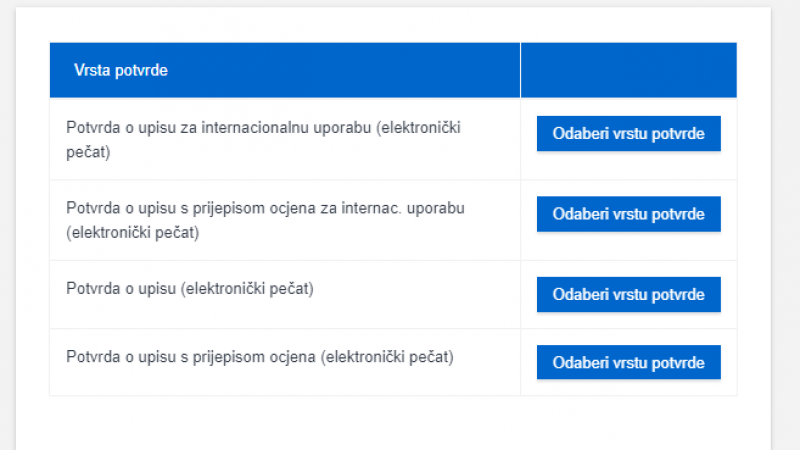Click 'Potvrda o upisu s prijepisom ocjena (elektronički pečat)' text

click(259, 356)
